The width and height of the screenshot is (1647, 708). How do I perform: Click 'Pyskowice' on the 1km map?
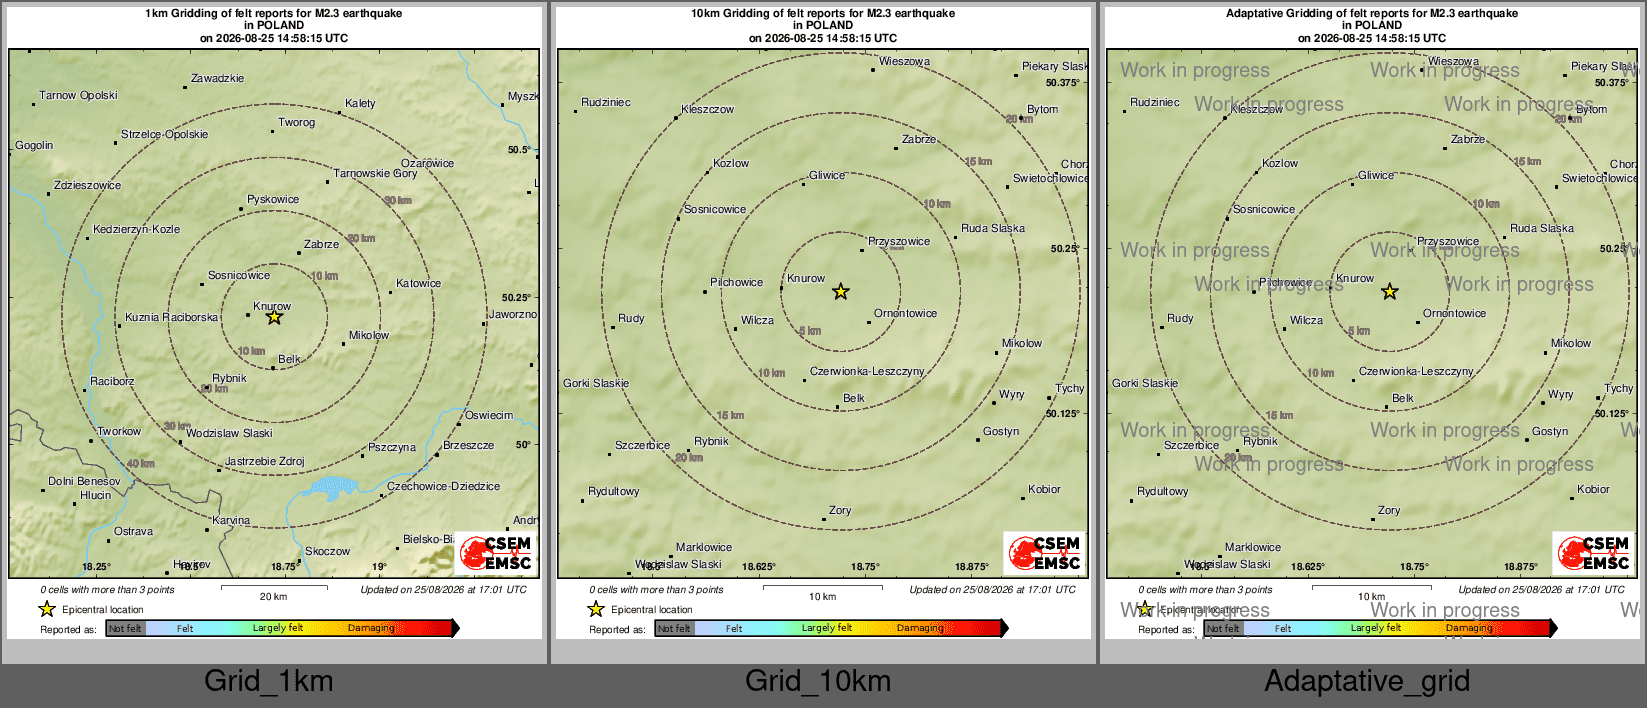(273, 199)
